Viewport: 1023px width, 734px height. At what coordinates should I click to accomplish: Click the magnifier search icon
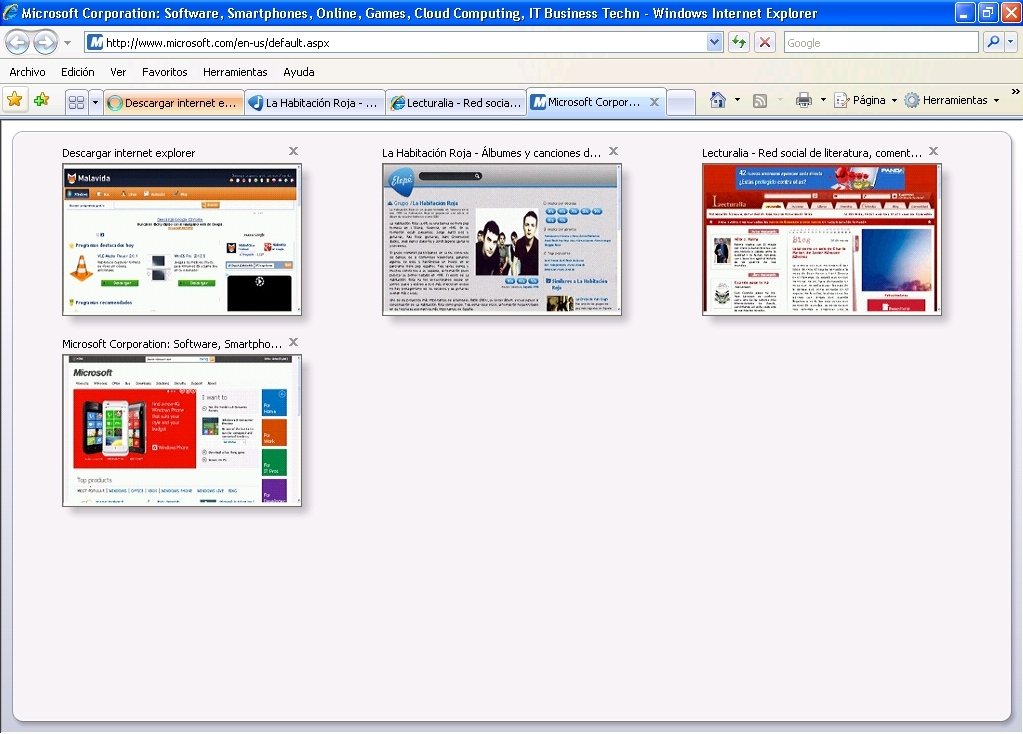pyautogui.click(x=993, y=43)
